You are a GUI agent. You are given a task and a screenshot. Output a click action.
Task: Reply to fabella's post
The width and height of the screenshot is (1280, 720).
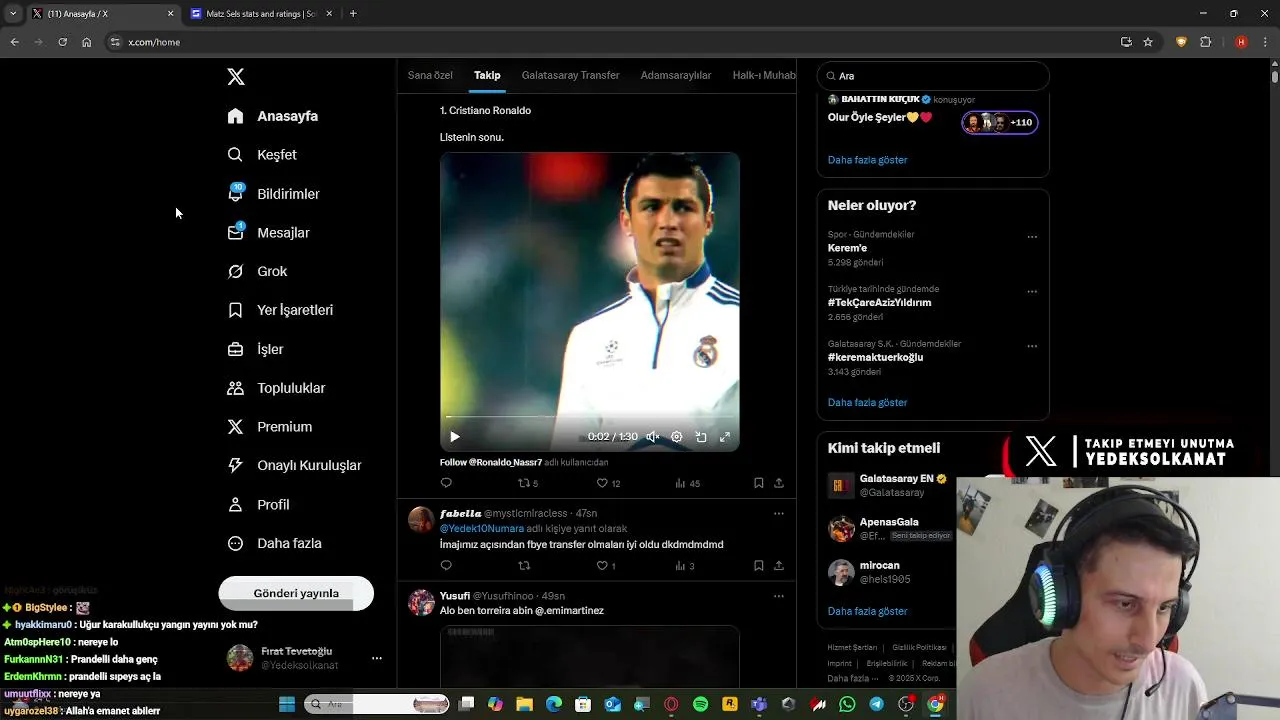(446, 566)
